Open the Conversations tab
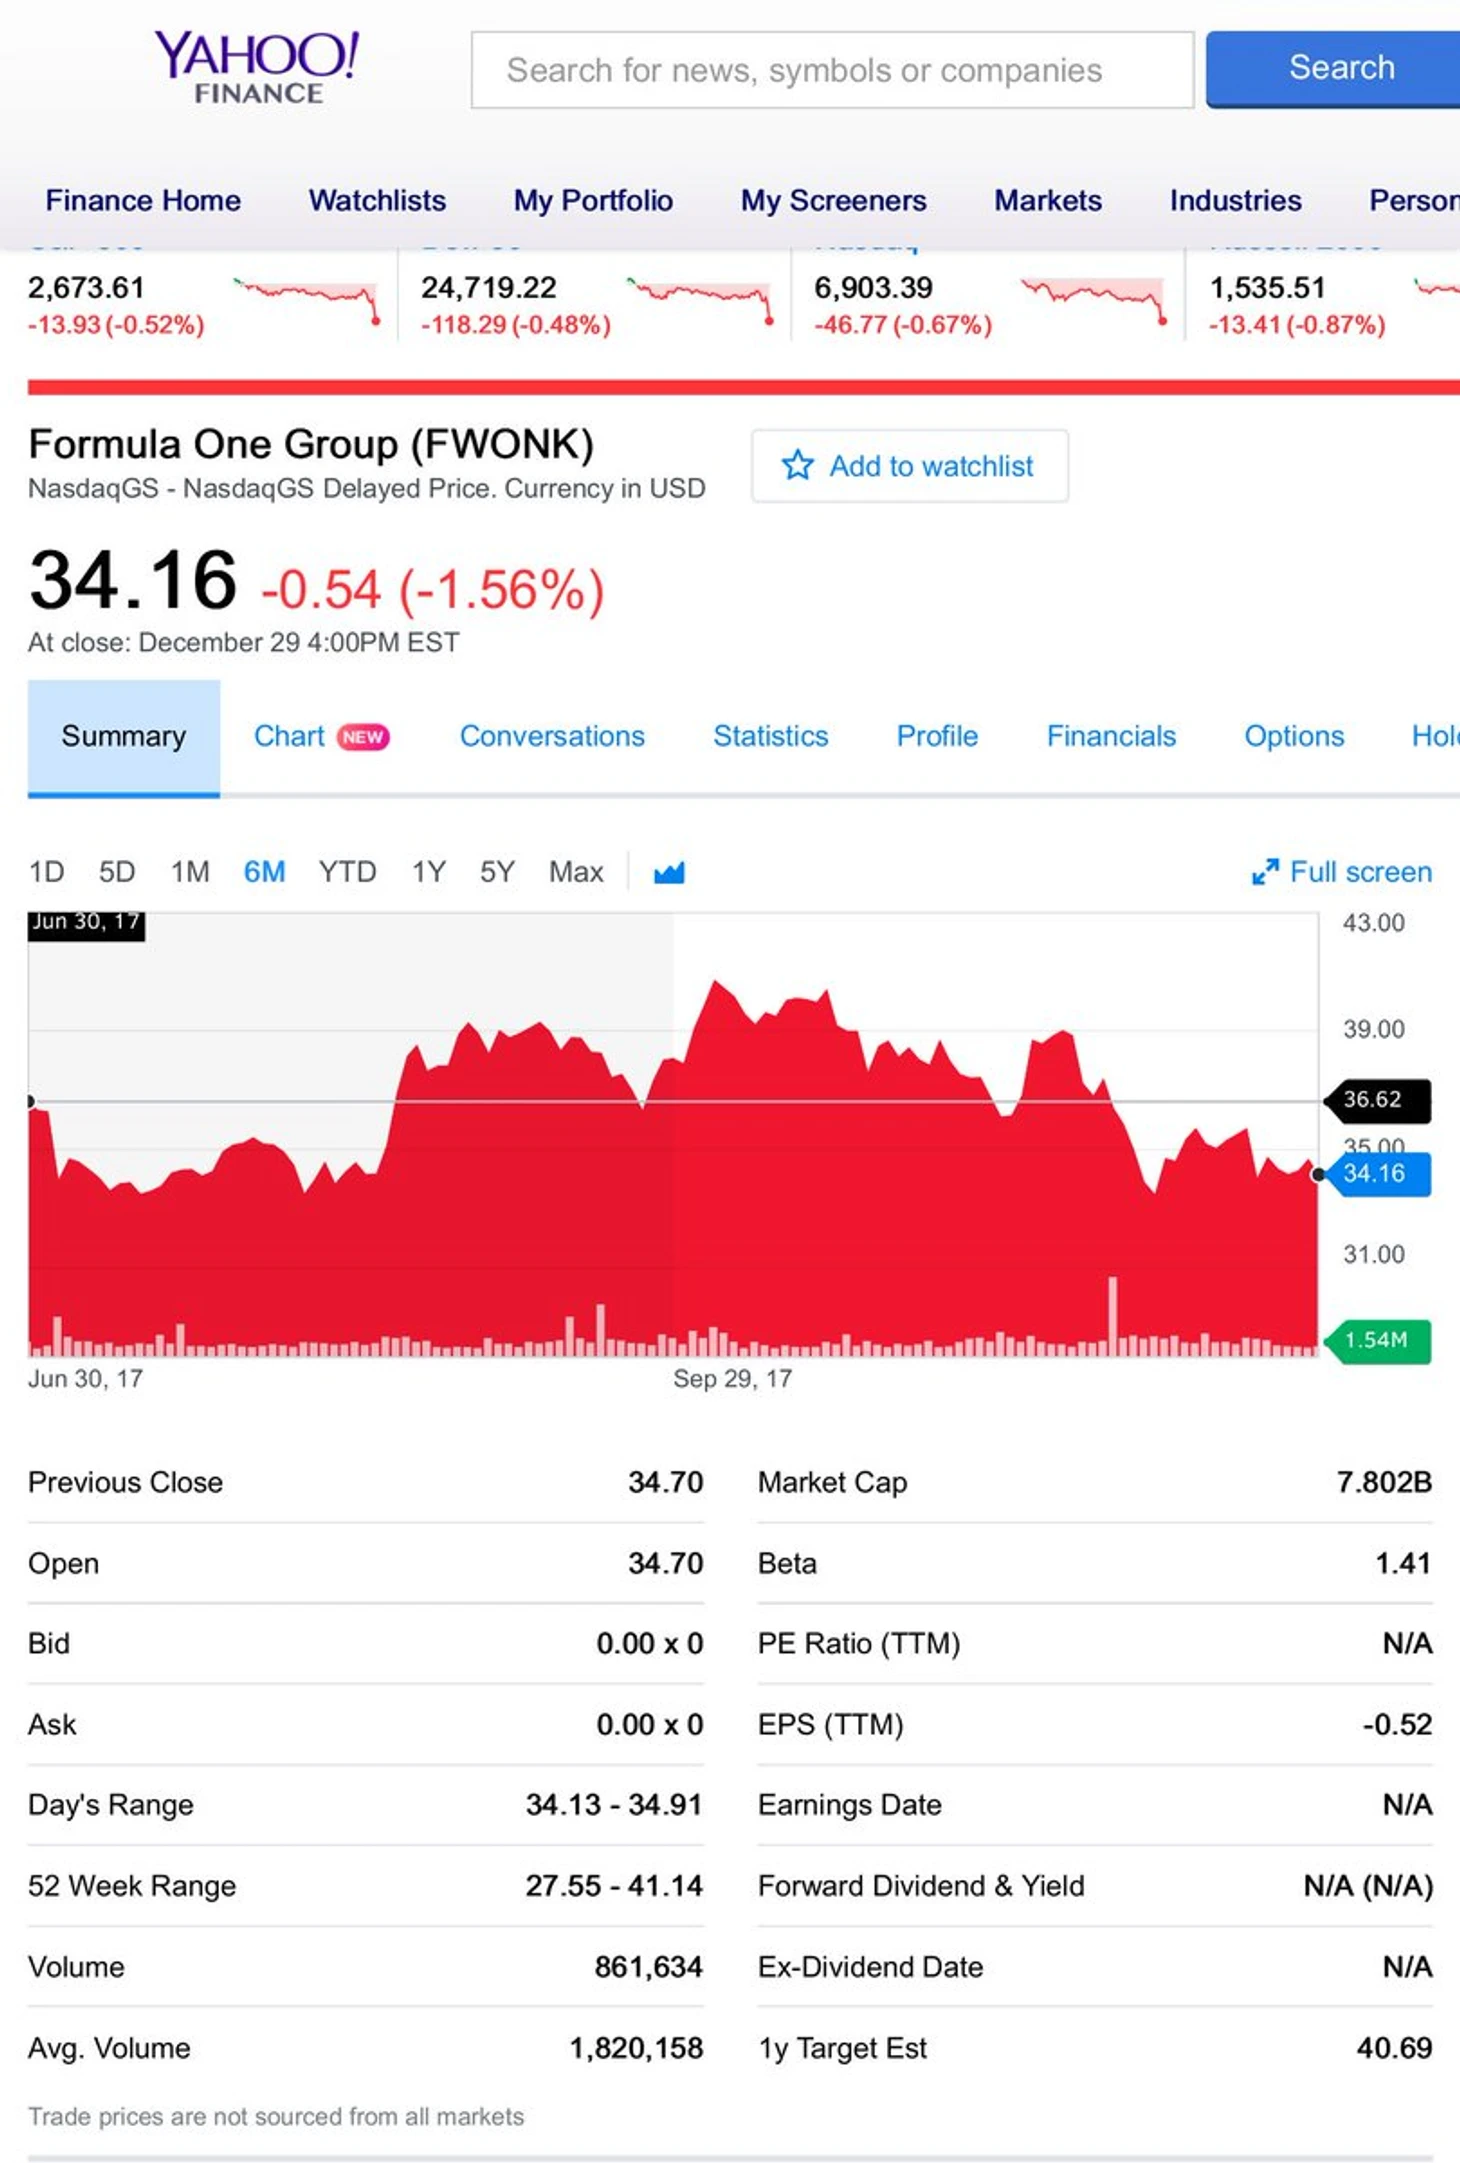 [x=552, y=737]
